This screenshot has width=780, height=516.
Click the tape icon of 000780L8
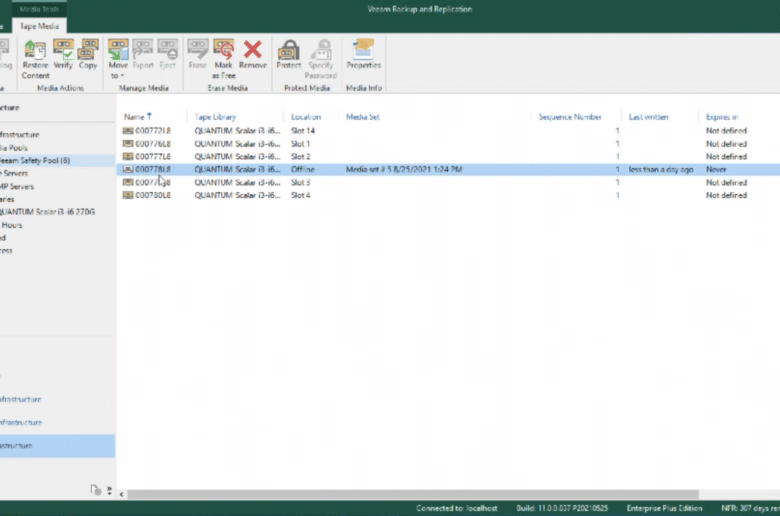click(x=128, y=196)
